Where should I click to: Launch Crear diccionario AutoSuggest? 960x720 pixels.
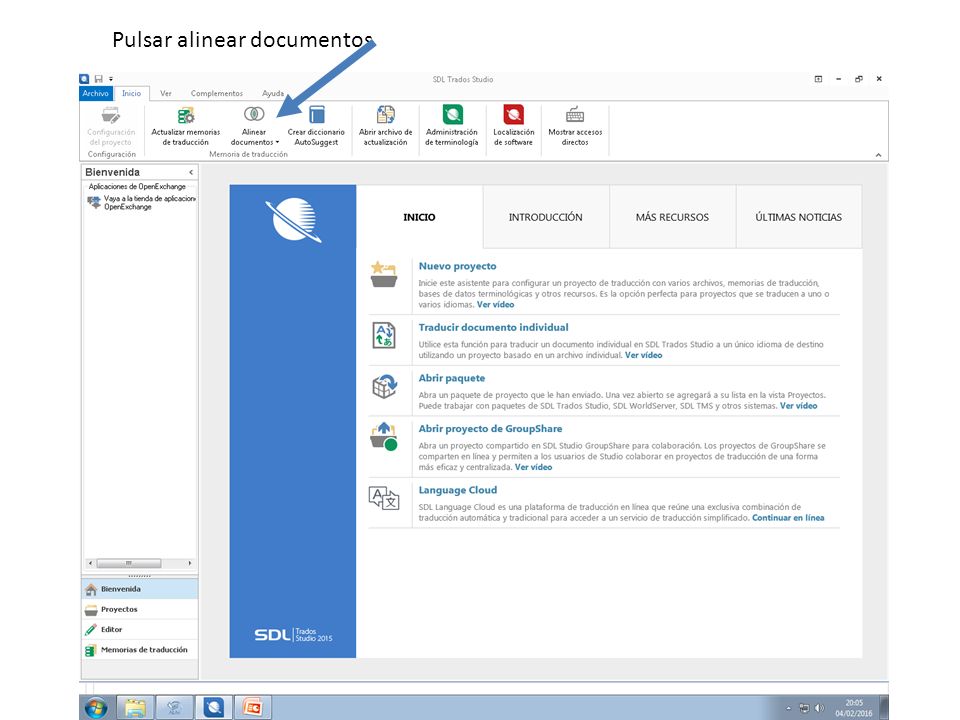pos(316,126)
